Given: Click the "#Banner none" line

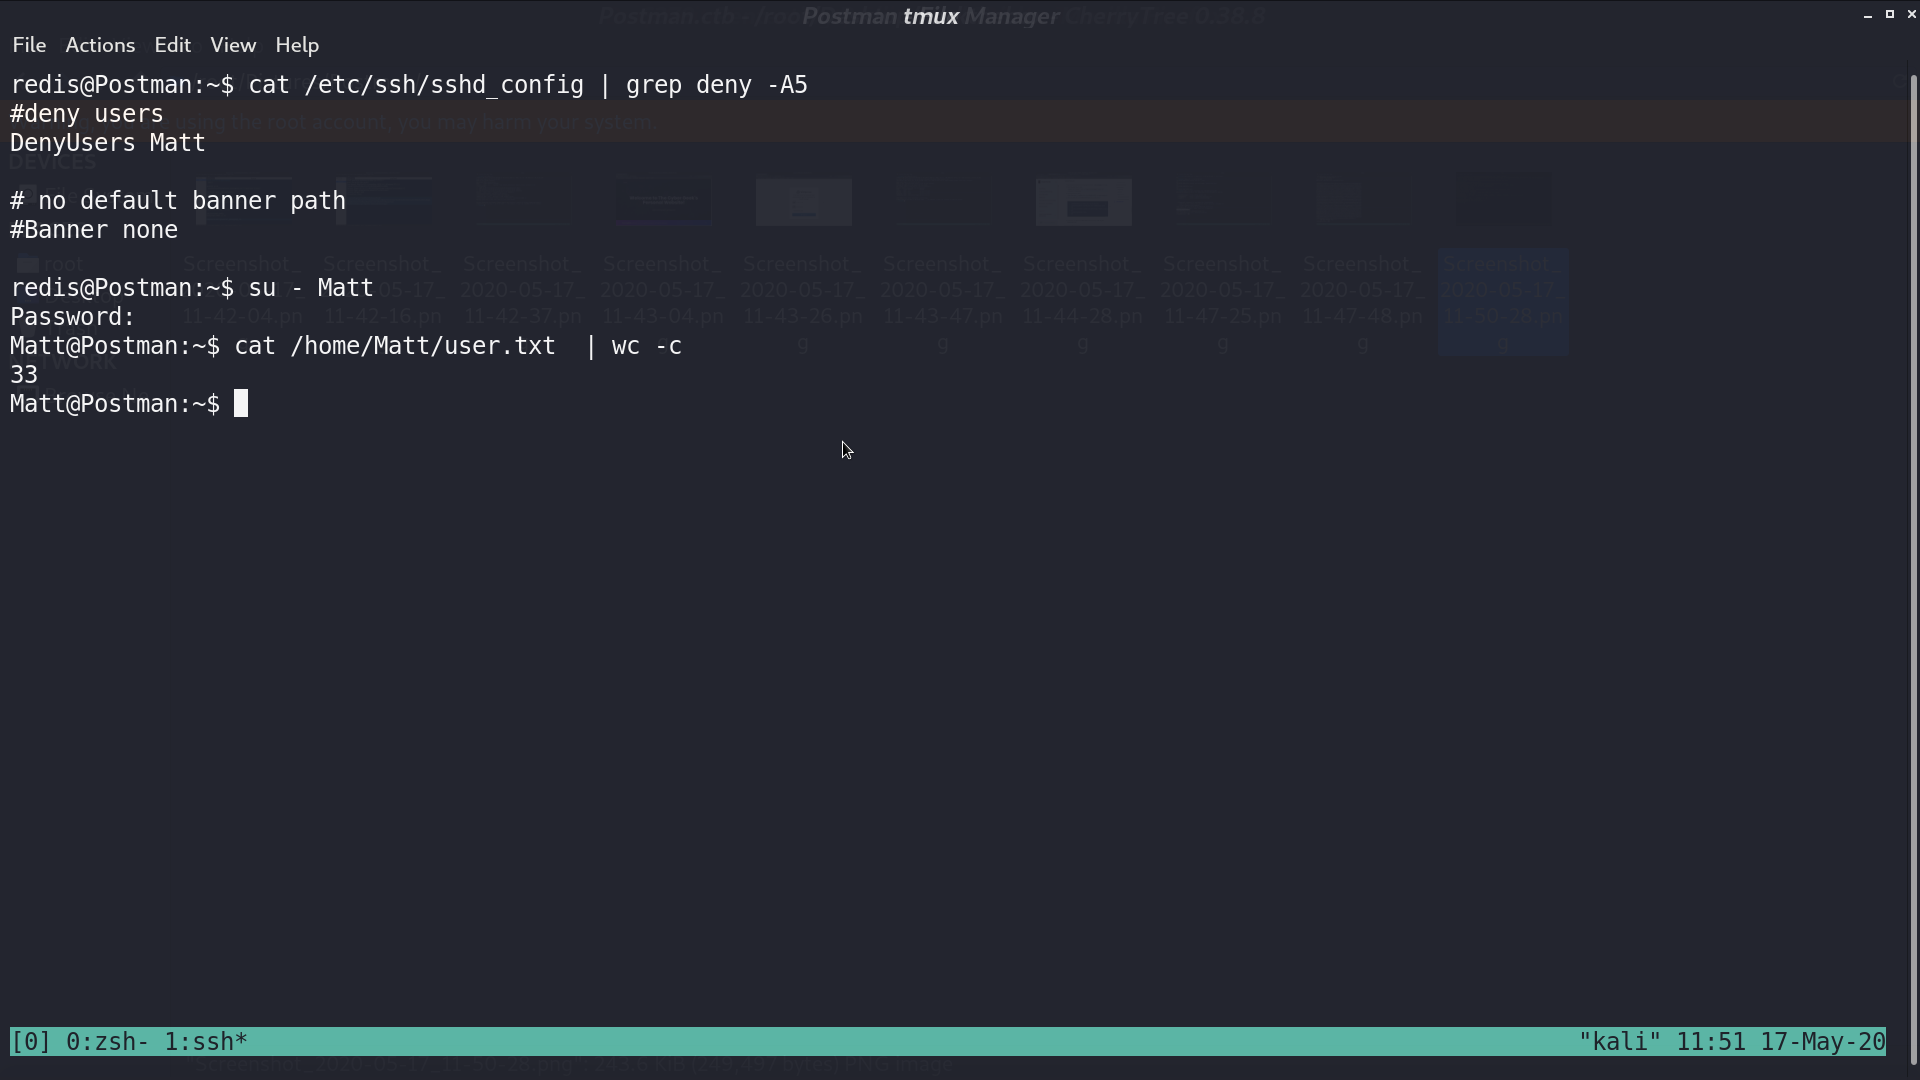Looking at the screenshot, I should 94,230.
